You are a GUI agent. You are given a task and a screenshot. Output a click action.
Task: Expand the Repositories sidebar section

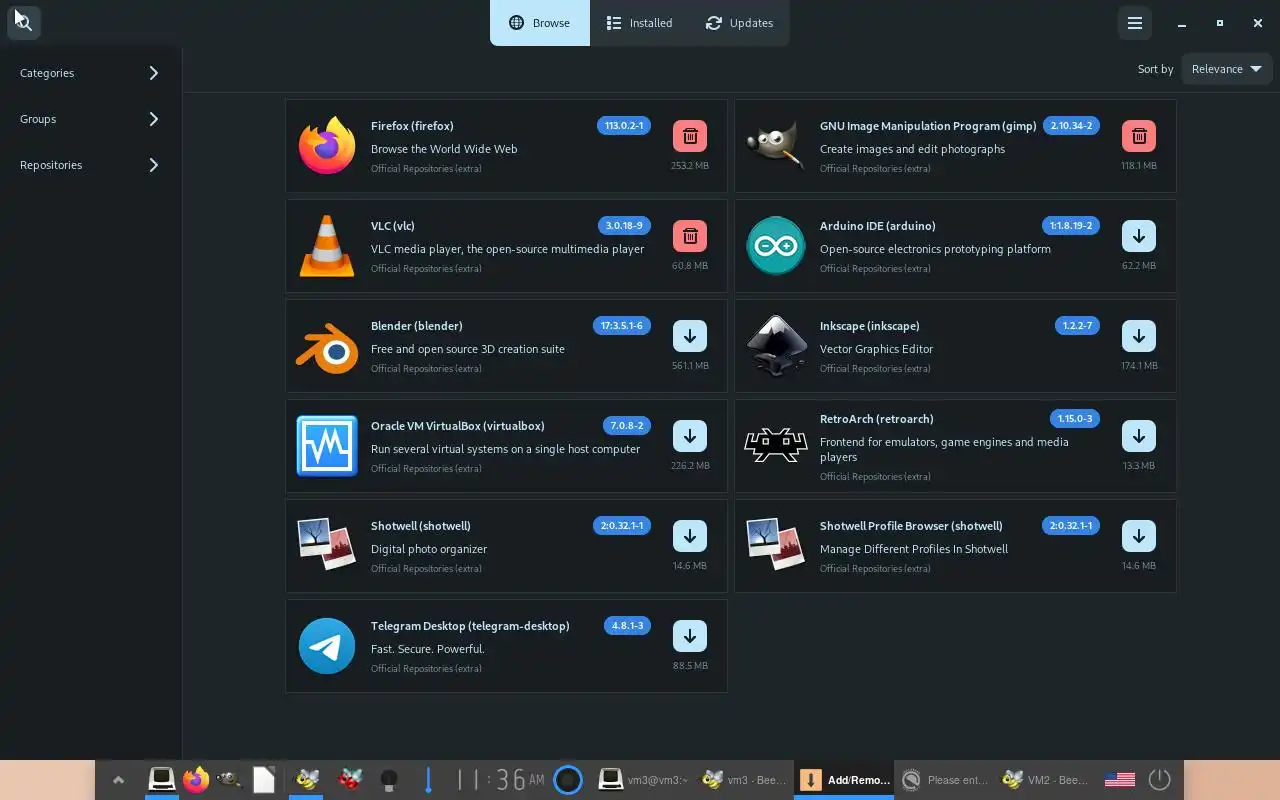(90, 165)
